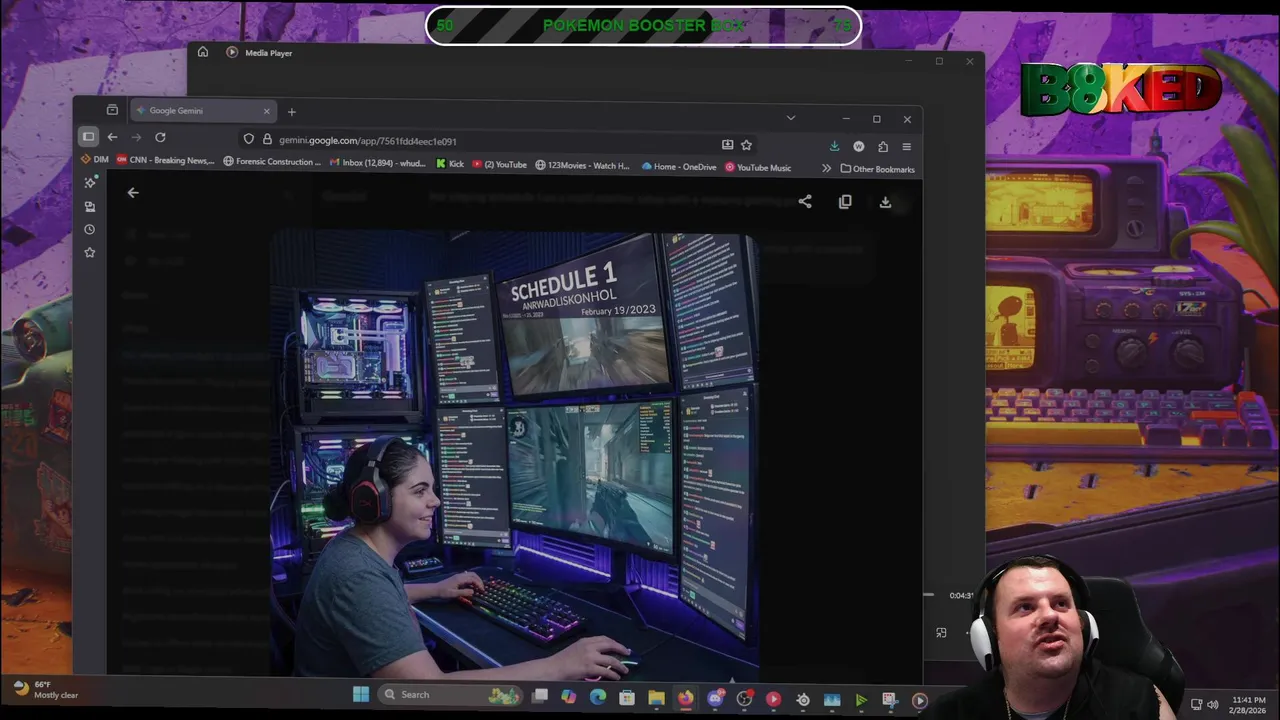The height and width of the screenshot is (720, 1280).
Task: List all tabs dropdown arrow
Action: point(790,118)
